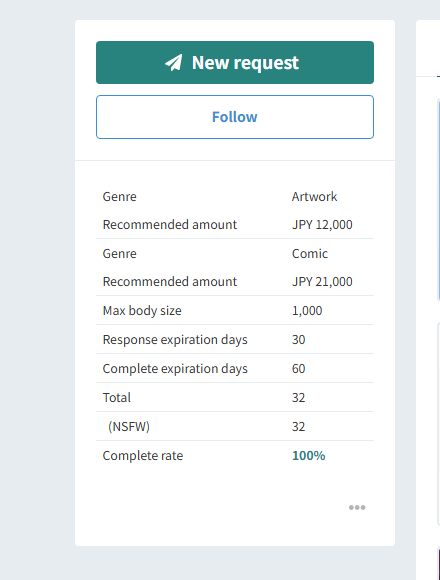Screen dimensions: 440x580
Task: Click the Max body size label
Action: 142,311
